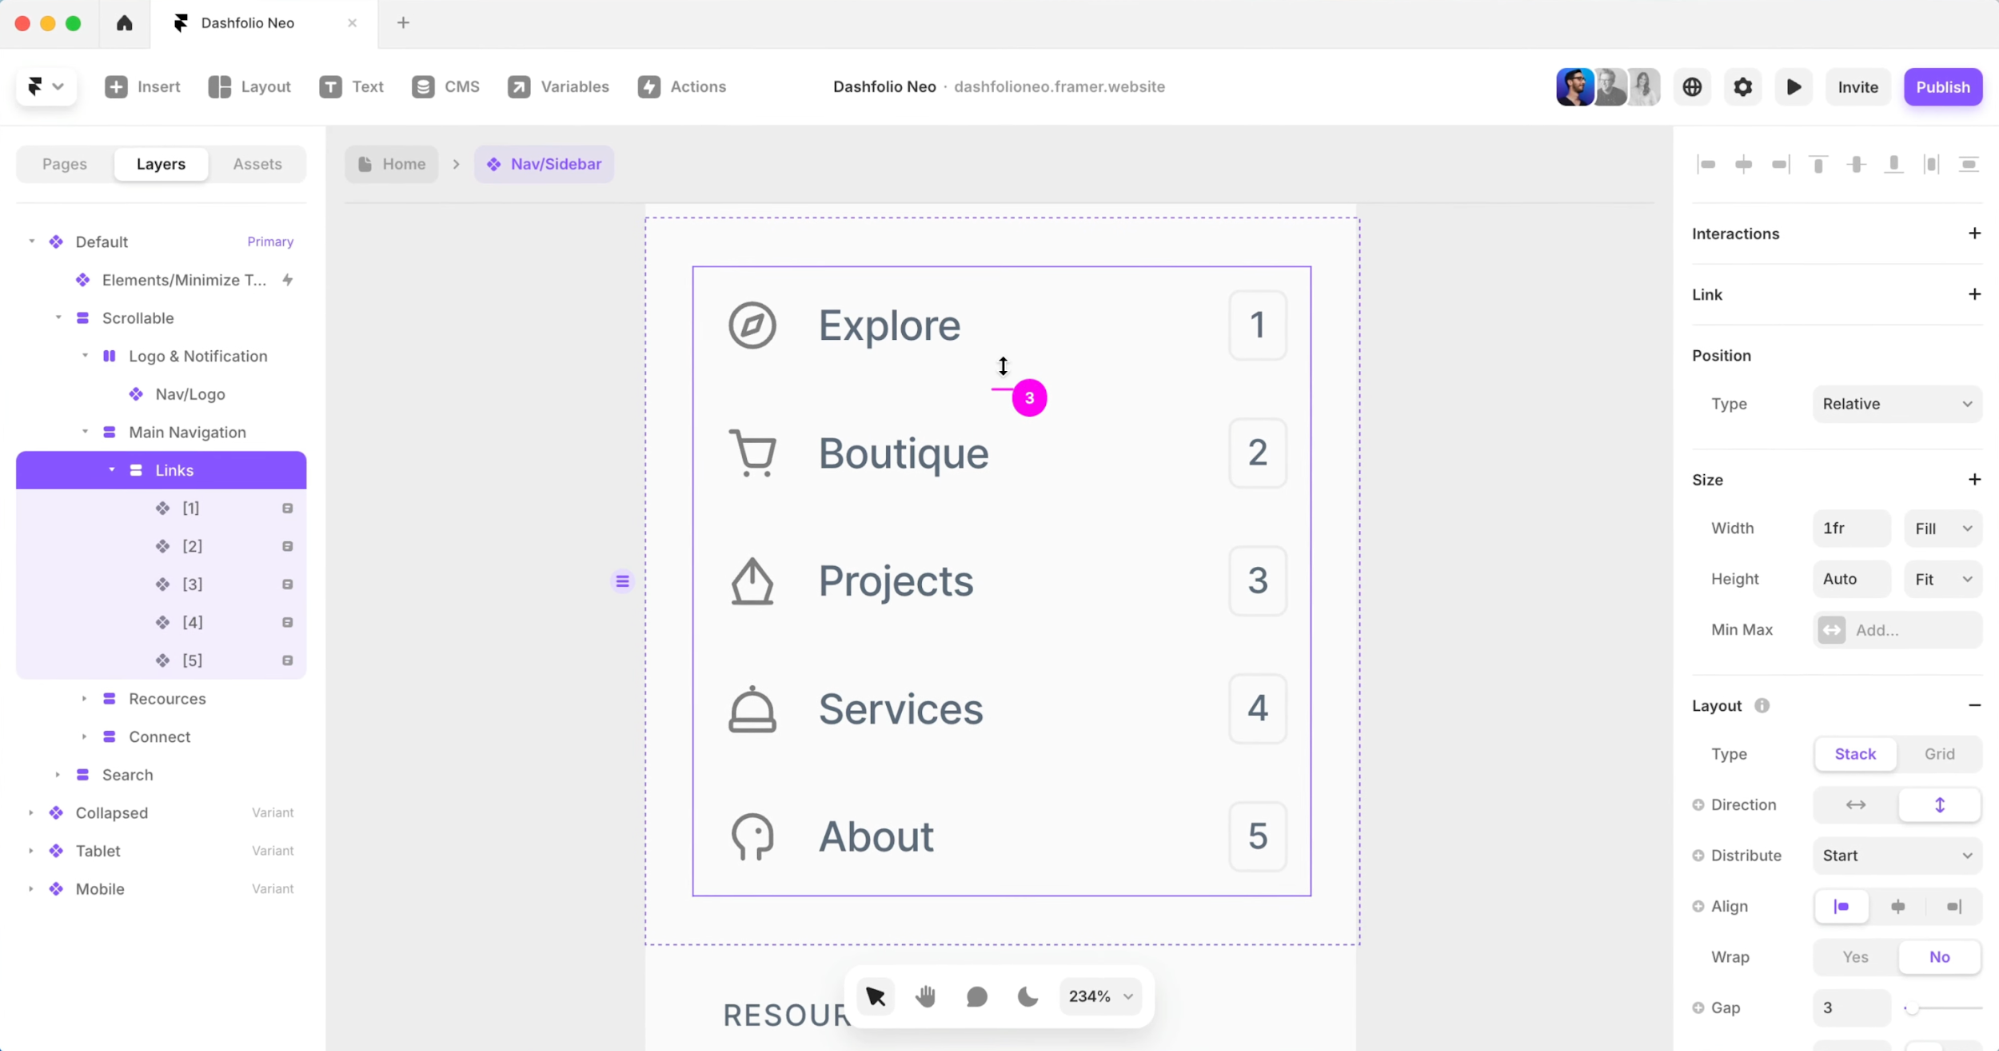1999x1051 pixels.
Task: Toggle dark mode moon icon
Action: 1028,996
